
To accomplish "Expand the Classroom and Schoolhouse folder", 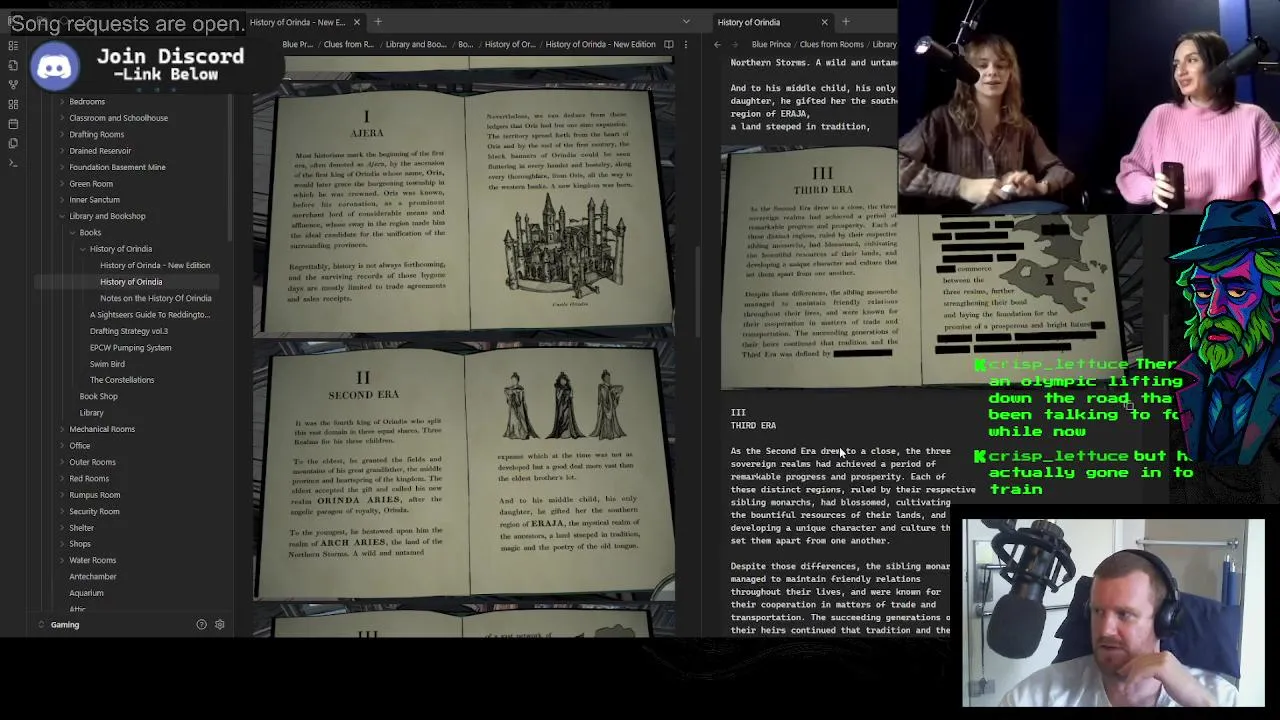I will [x=62, y=118].
